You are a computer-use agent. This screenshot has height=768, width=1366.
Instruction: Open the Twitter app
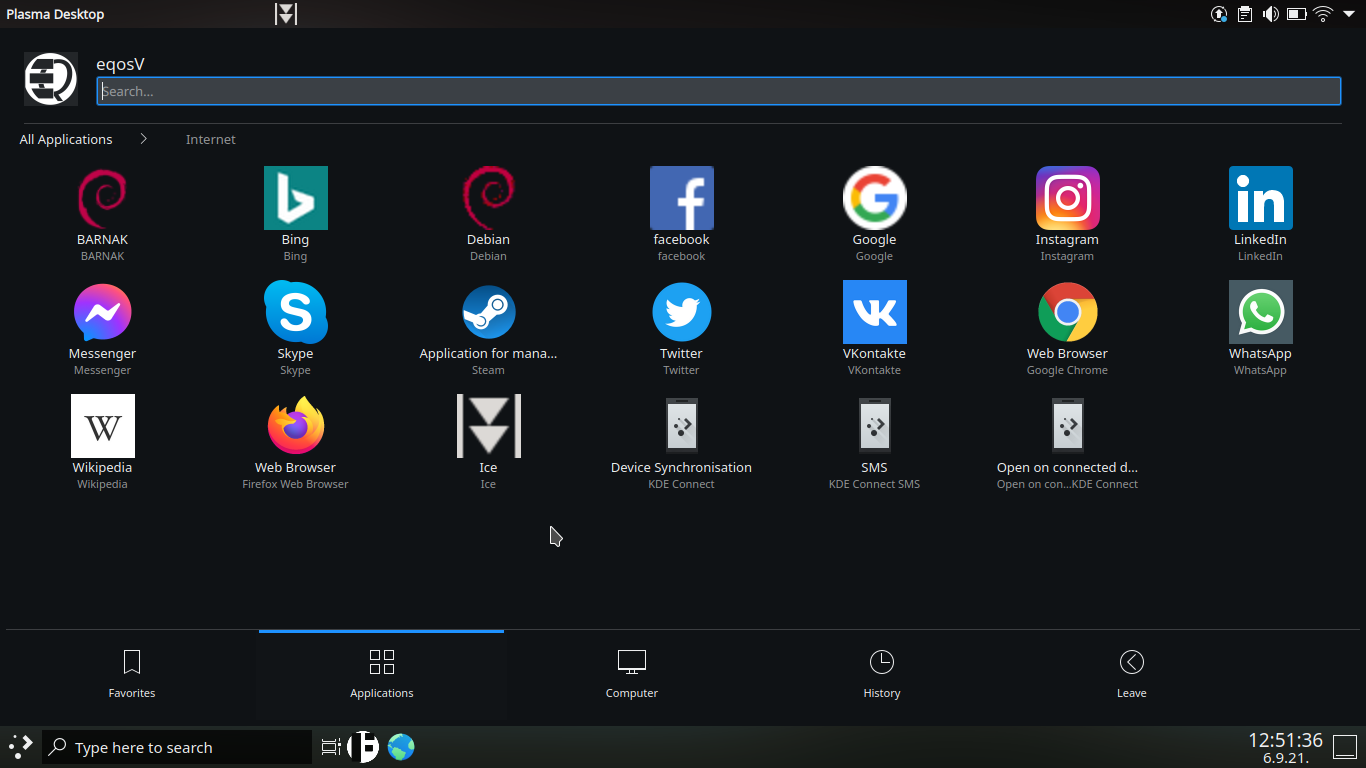tap(681, 328)
